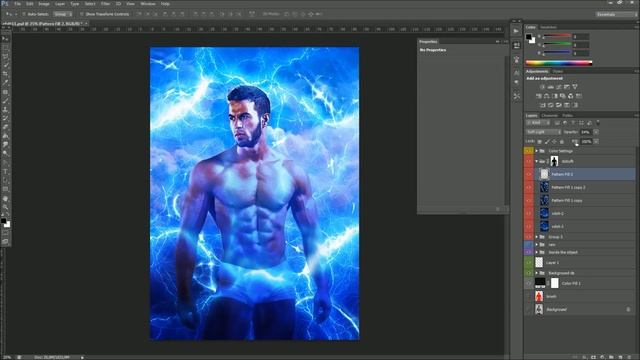Switch to the Styles tab
640x360 pixels.
tap(558, 71)
